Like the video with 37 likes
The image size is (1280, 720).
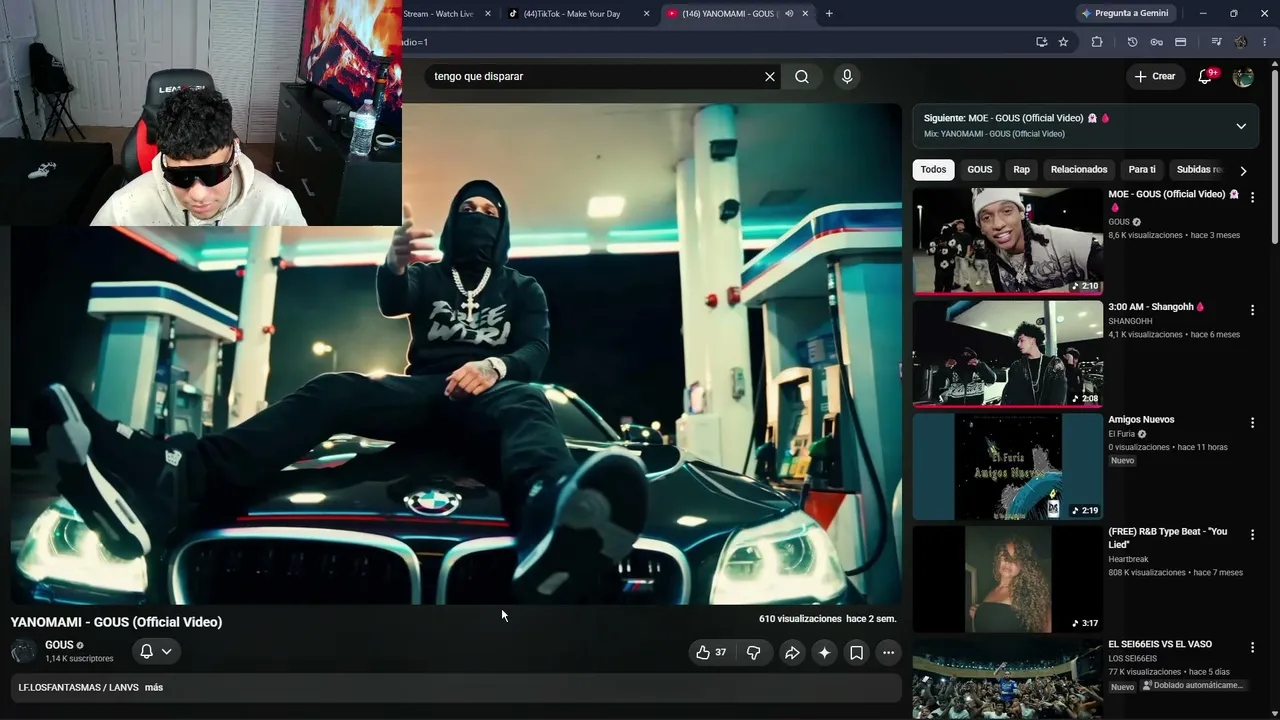pyautogui.click(x=711, y=653)
